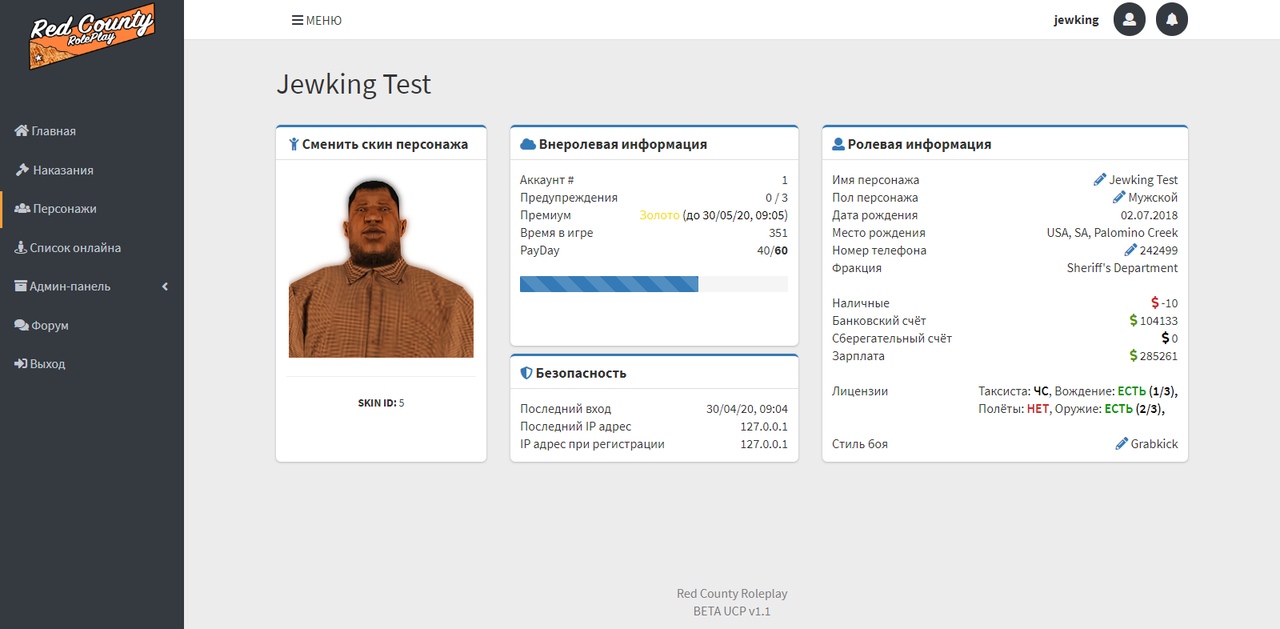
Task: Open the Форум link
Action: coord(92,326)
